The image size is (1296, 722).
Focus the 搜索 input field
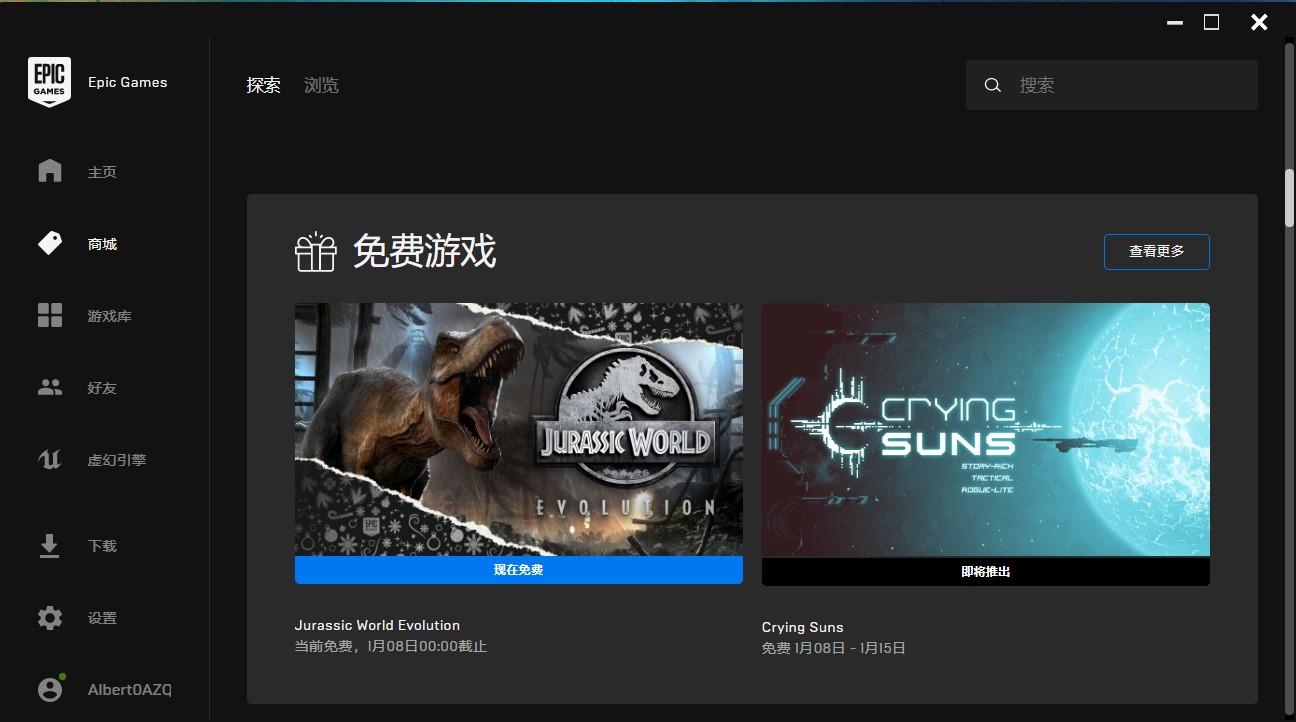click(1112, 85)
